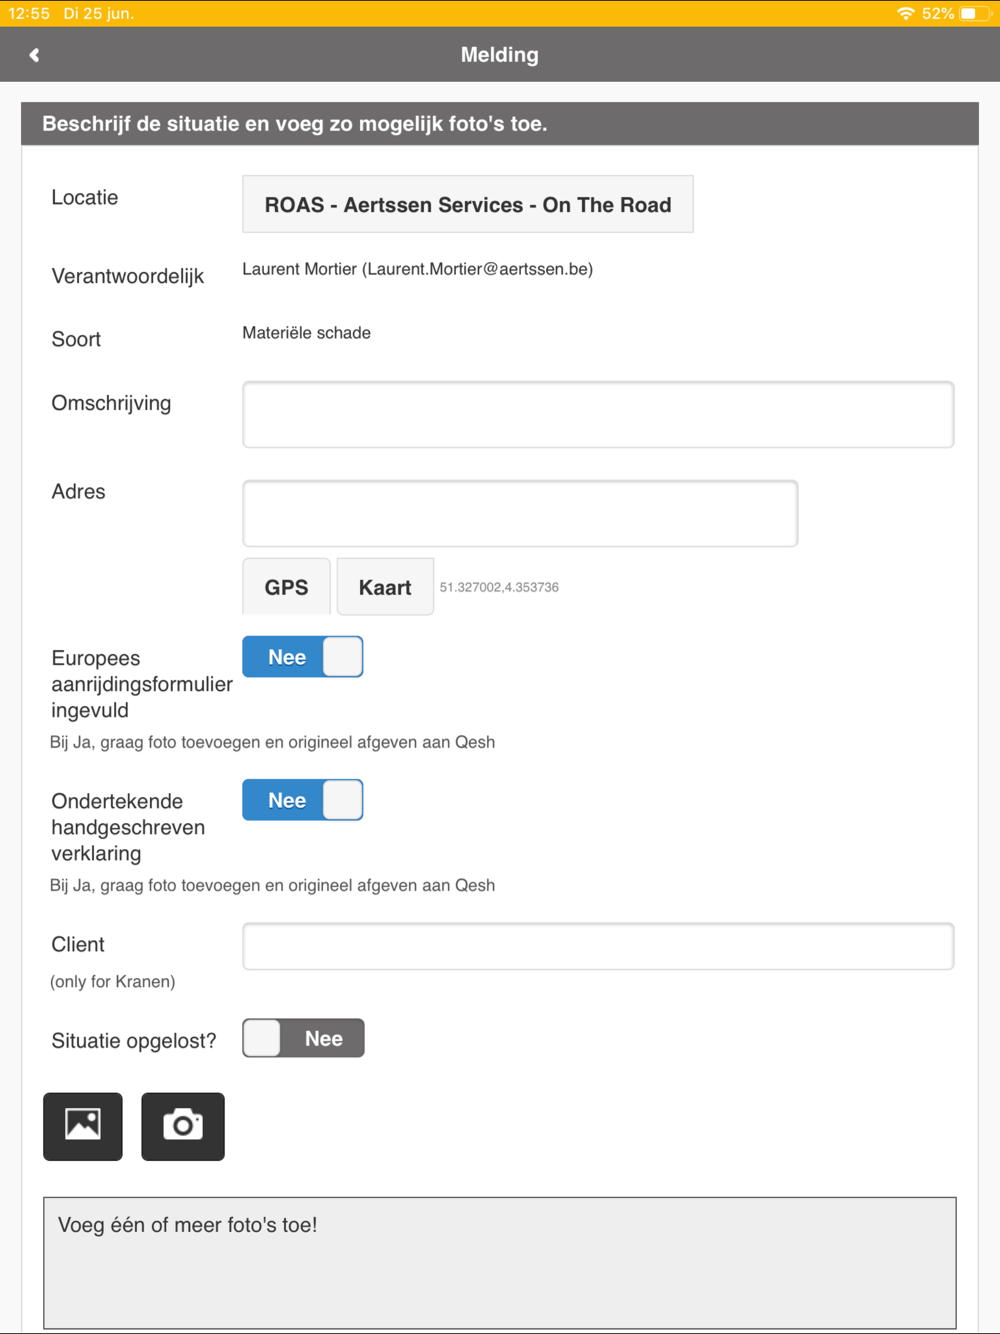Image resolution: width=1000 pixels, height=1334 pixels.
Task: Open the Kaart map button
Action: coord(385,587)
